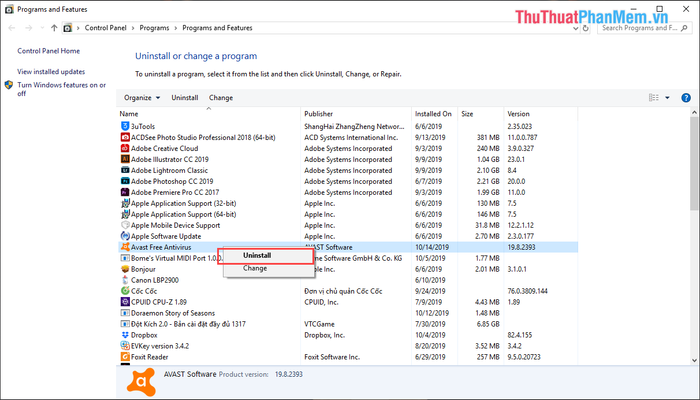Click VTCGame publisher cell
This screenshot has height=400, width=700.
319,324
